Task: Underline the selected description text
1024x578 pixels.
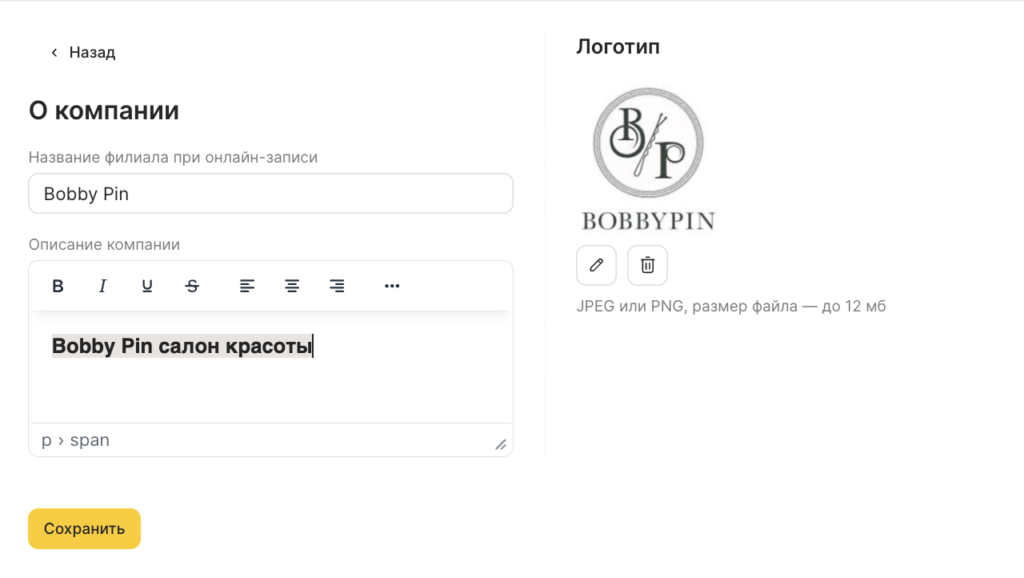Action: (x=147, y=286)
